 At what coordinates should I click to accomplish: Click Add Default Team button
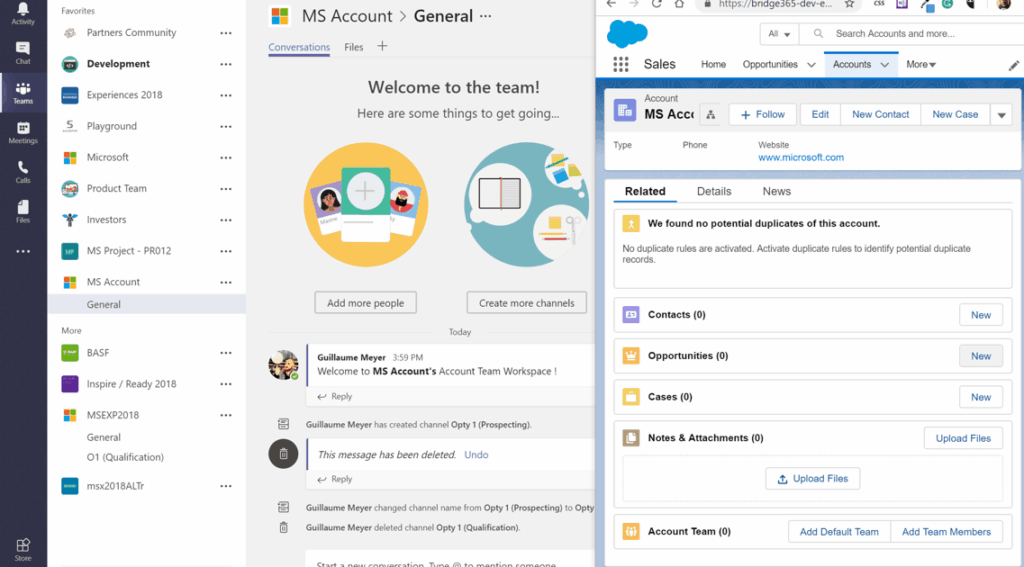click(x=839, y=532)
